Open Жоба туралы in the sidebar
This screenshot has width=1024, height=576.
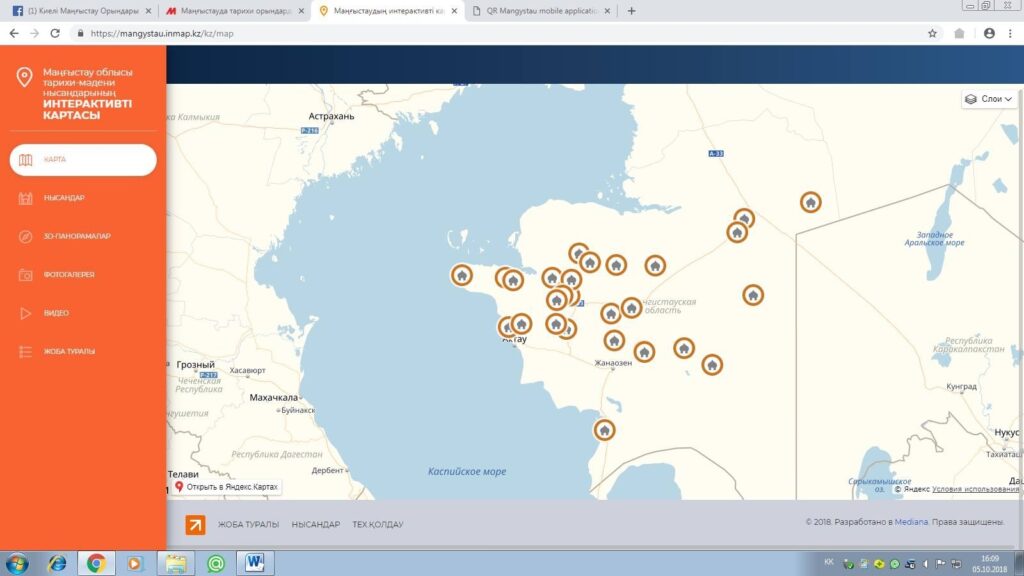click(x=69, y=351)
